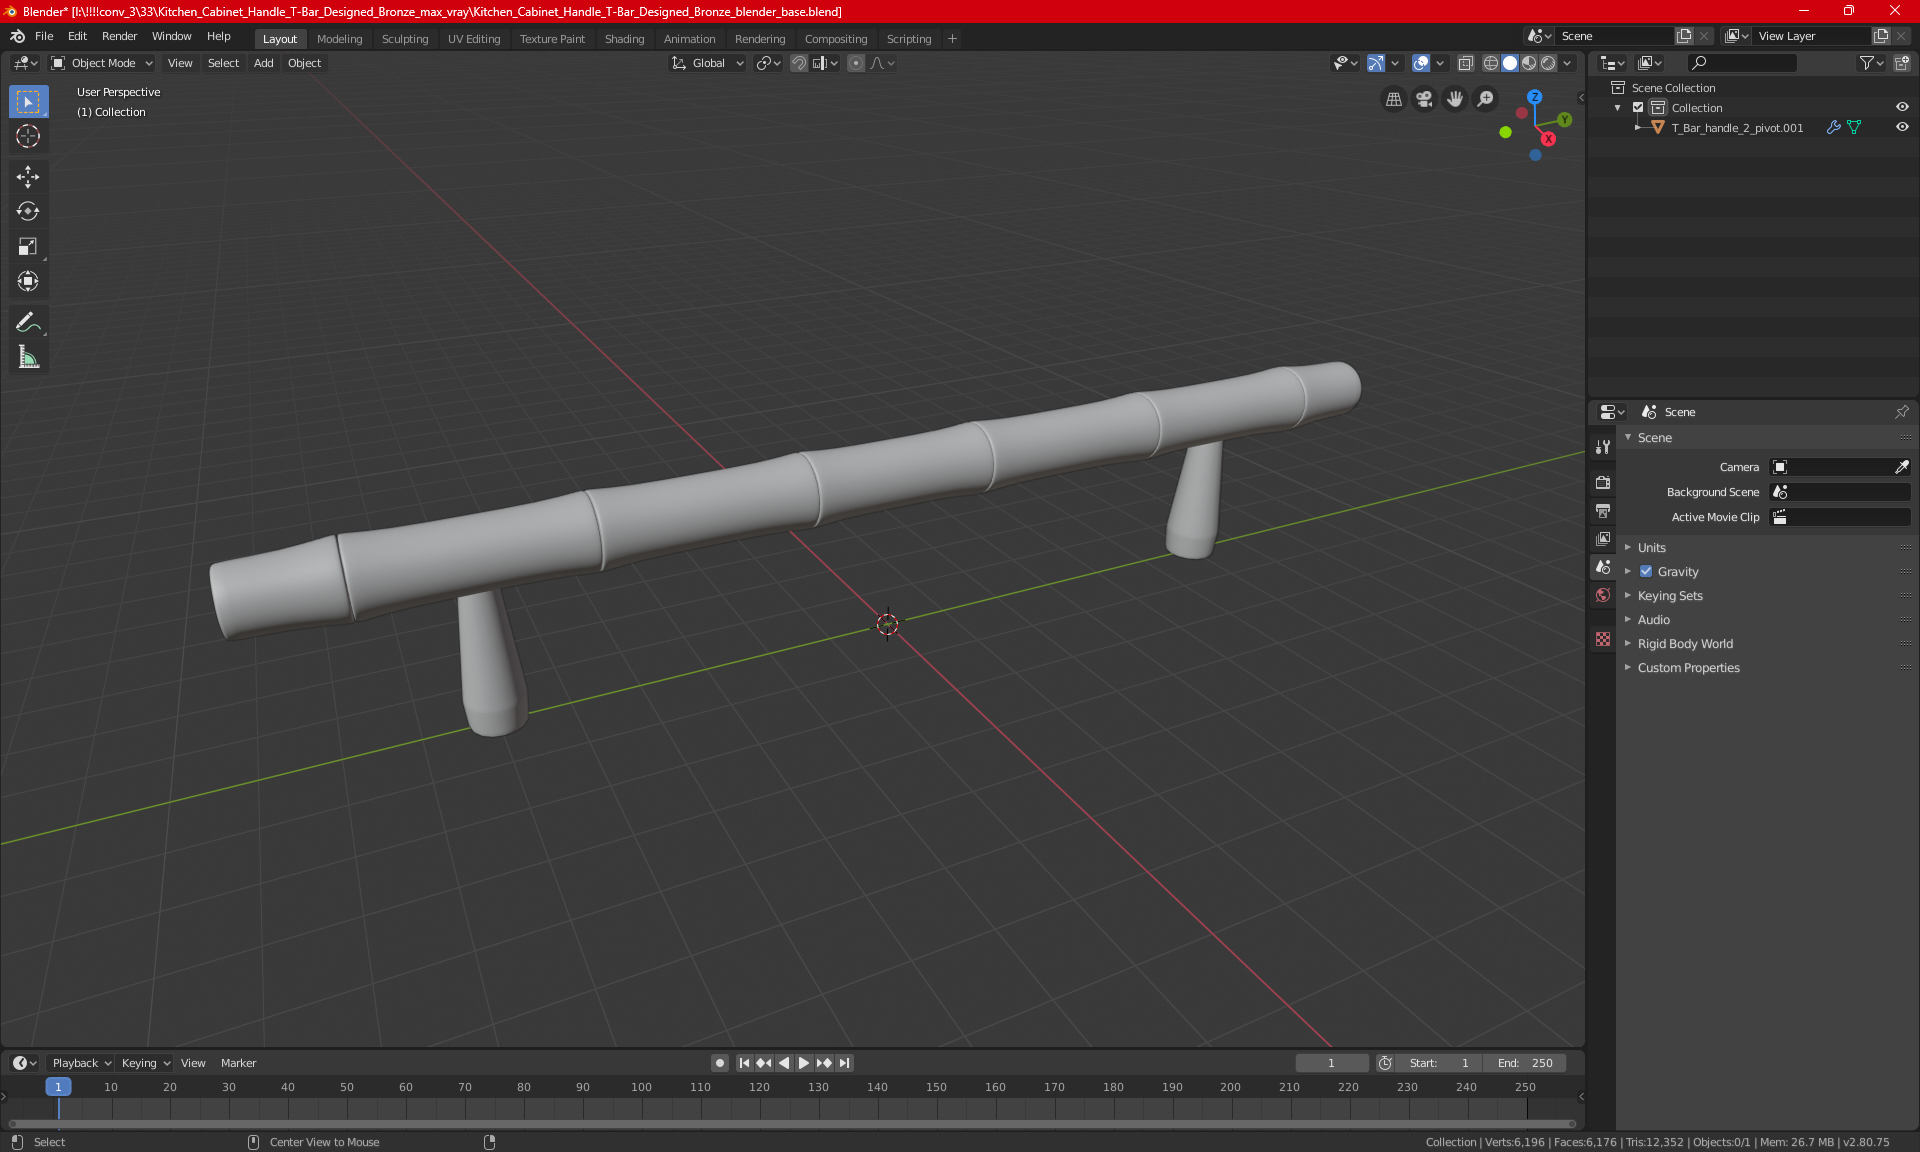Toggle camera view in viewport
The height and width of the screenshot is (1152, 1920).
1424,99
